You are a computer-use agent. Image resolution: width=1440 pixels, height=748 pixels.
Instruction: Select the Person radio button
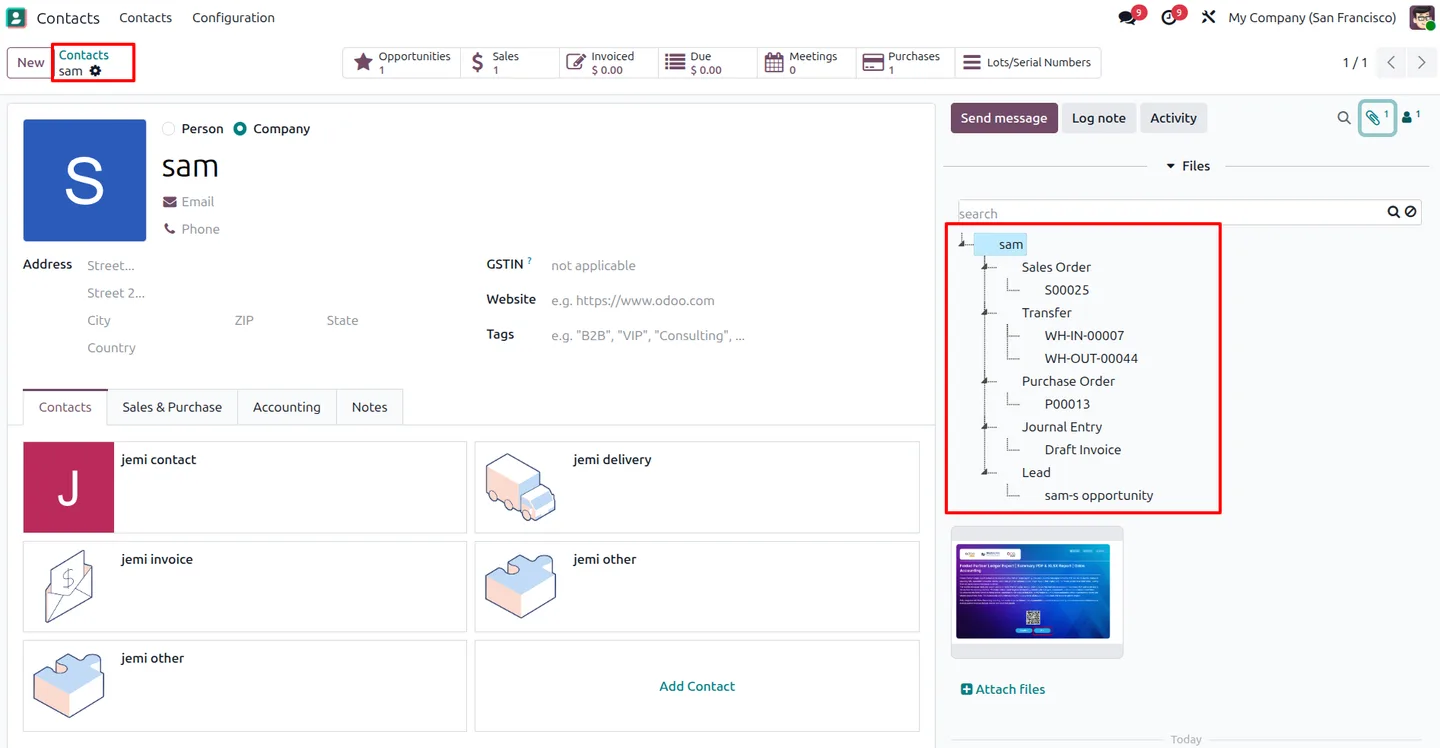click(168, 129)
